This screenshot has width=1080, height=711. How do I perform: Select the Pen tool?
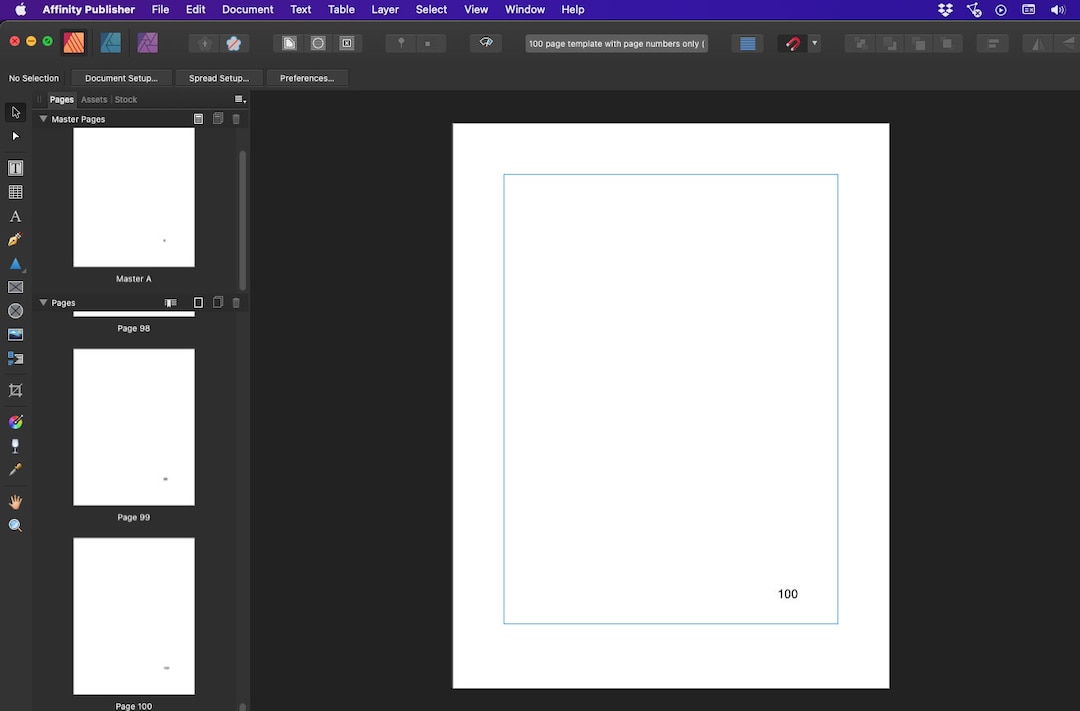click(x=15, y=240)
